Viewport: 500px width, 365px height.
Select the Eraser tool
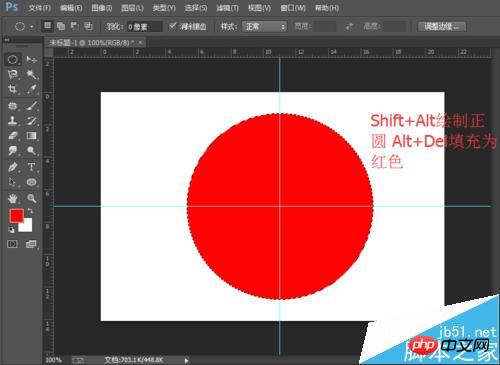[13, 136]
